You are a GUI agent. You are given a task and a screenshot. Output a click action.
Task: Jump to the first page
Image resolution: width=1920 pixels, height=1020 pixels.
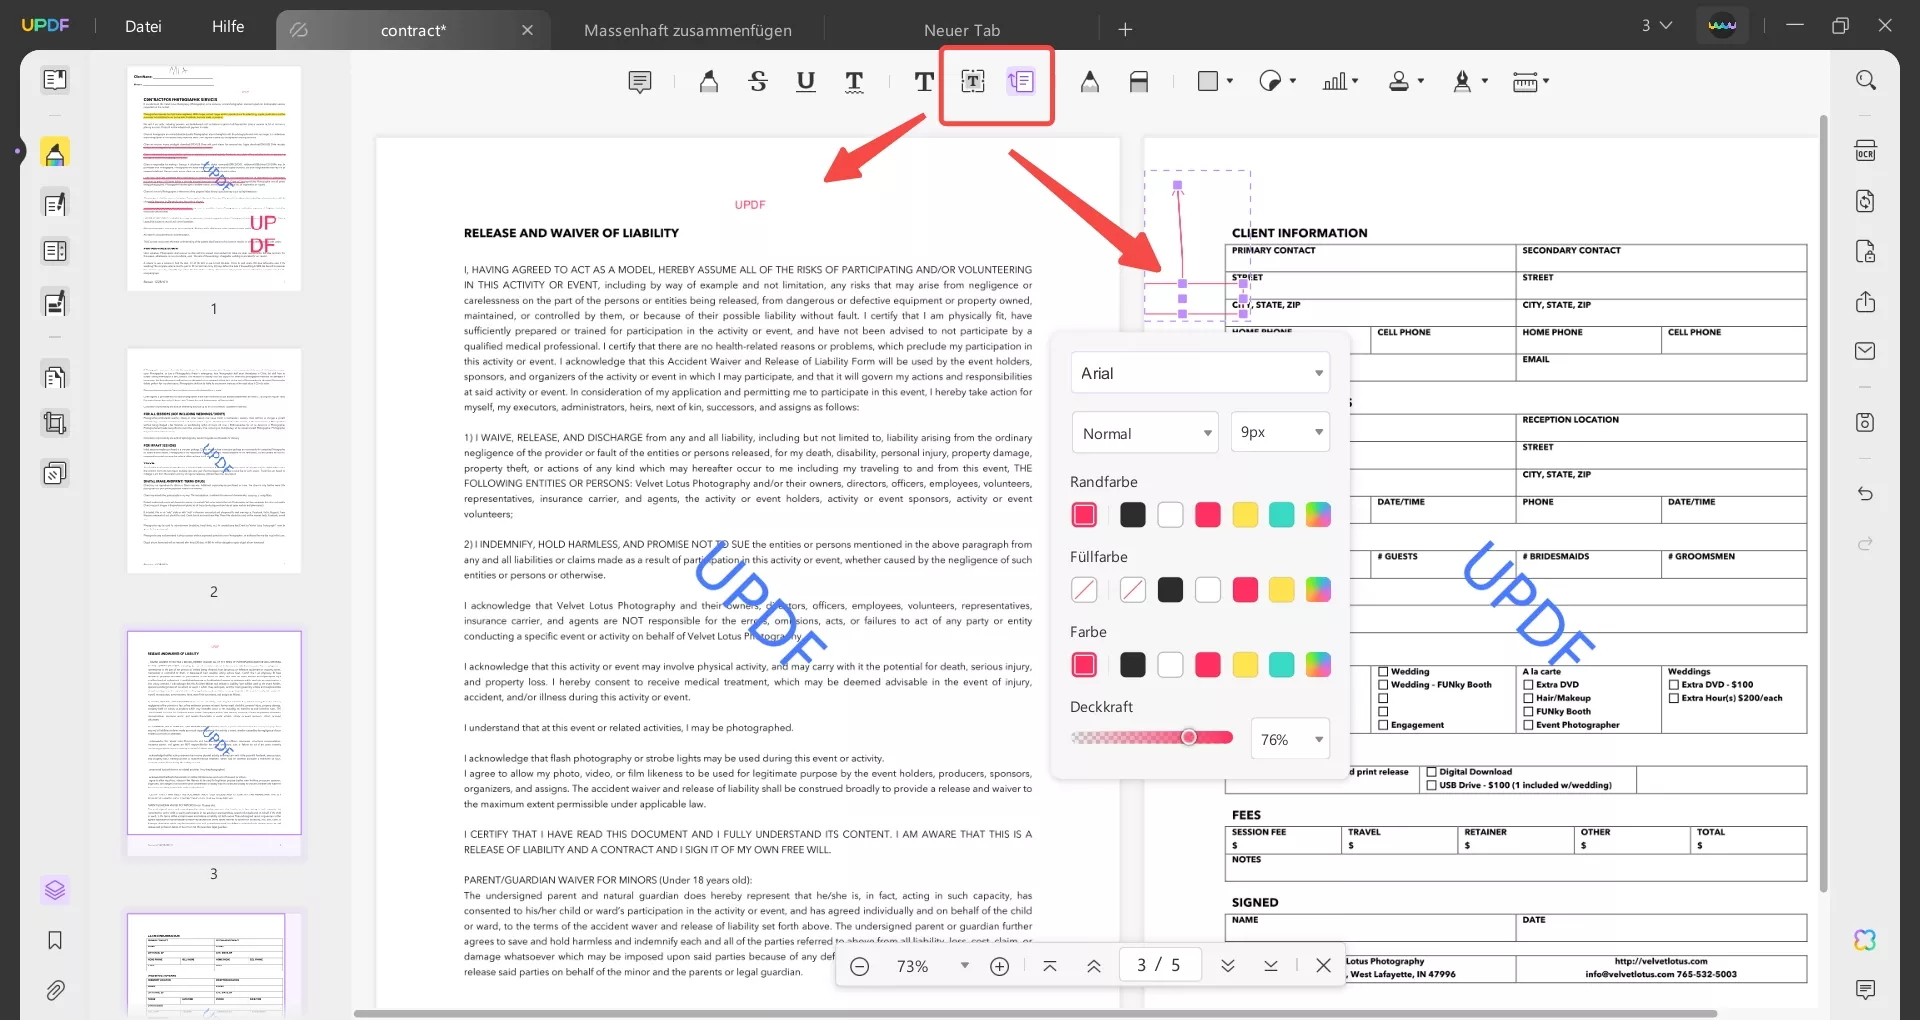[x=1050, y=966]
